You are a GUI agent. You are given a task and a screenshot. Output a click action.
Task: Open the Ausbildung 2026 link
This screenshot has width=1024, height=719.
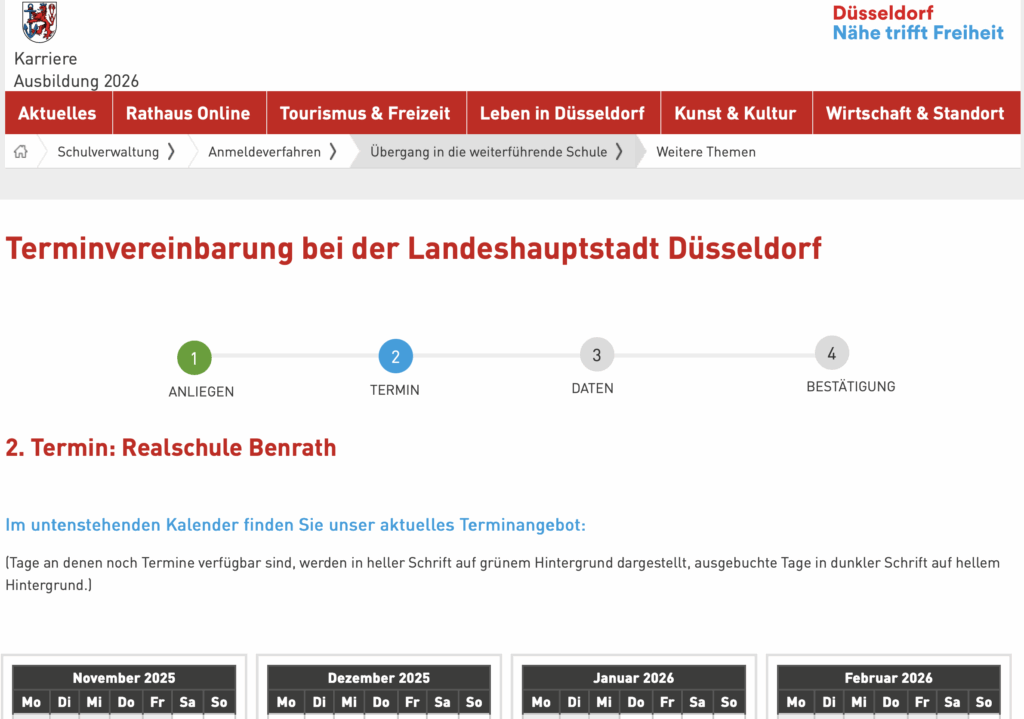click(76, 81)
